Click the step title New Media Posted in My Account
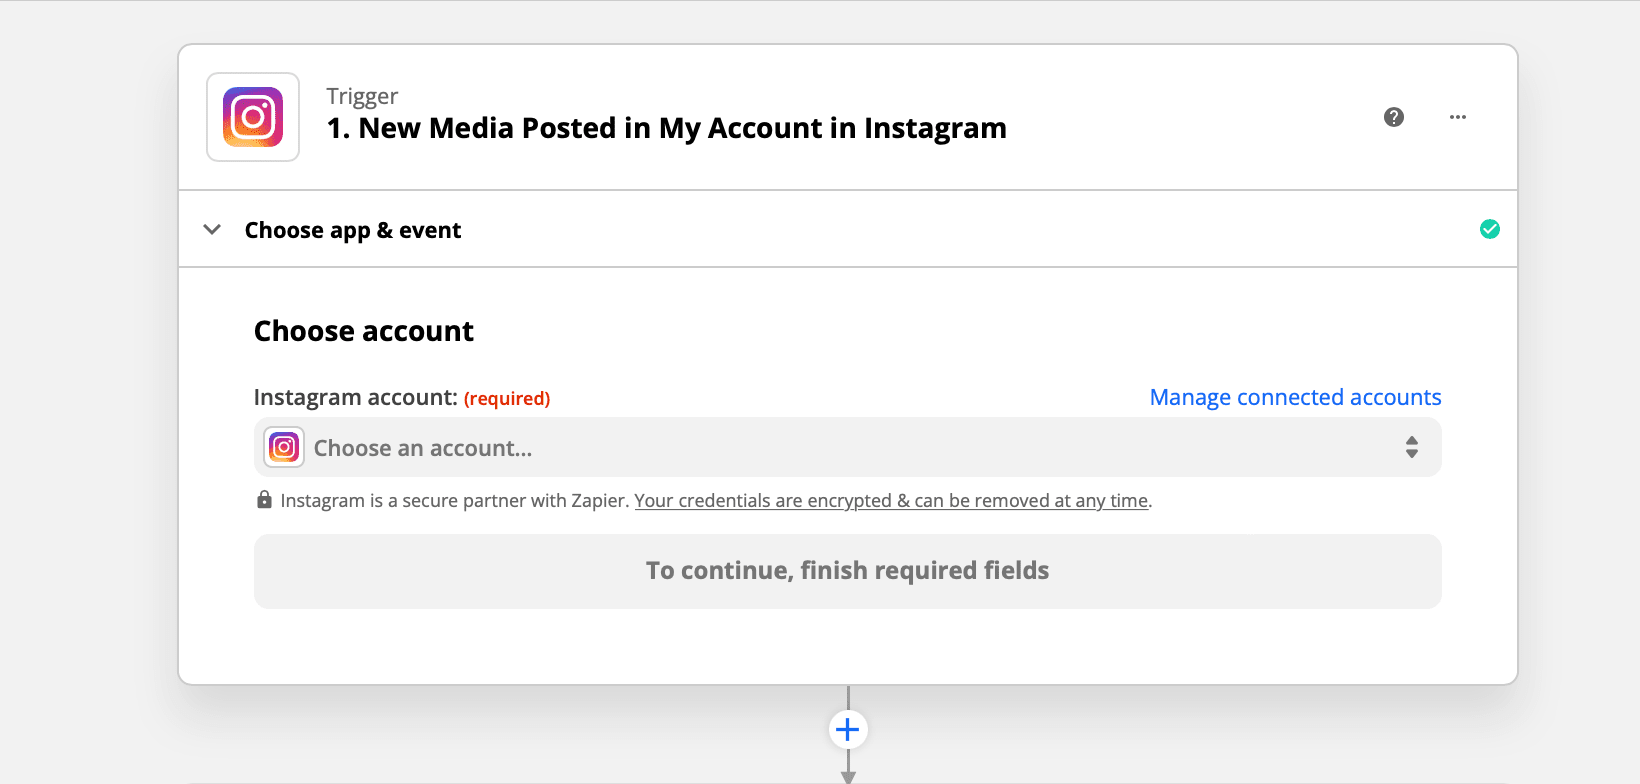This screenshot has width=1640, height=784. click(x=667, y=128)
